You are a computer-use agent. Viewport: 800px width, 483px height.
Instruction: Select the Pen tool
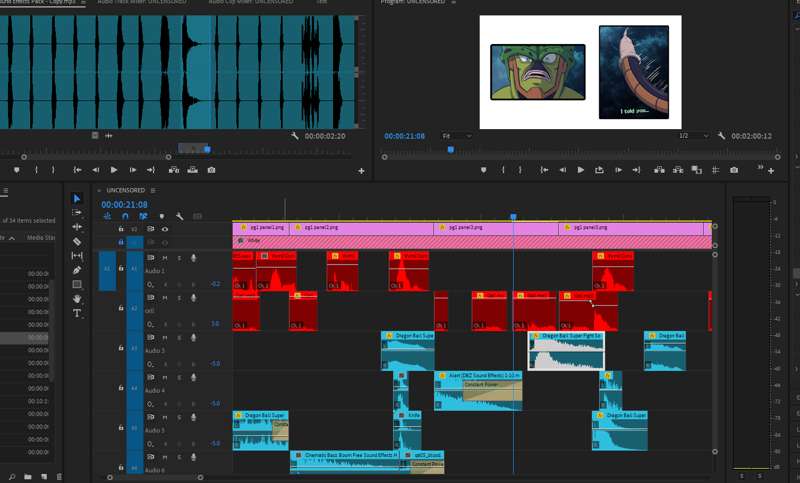77,270
